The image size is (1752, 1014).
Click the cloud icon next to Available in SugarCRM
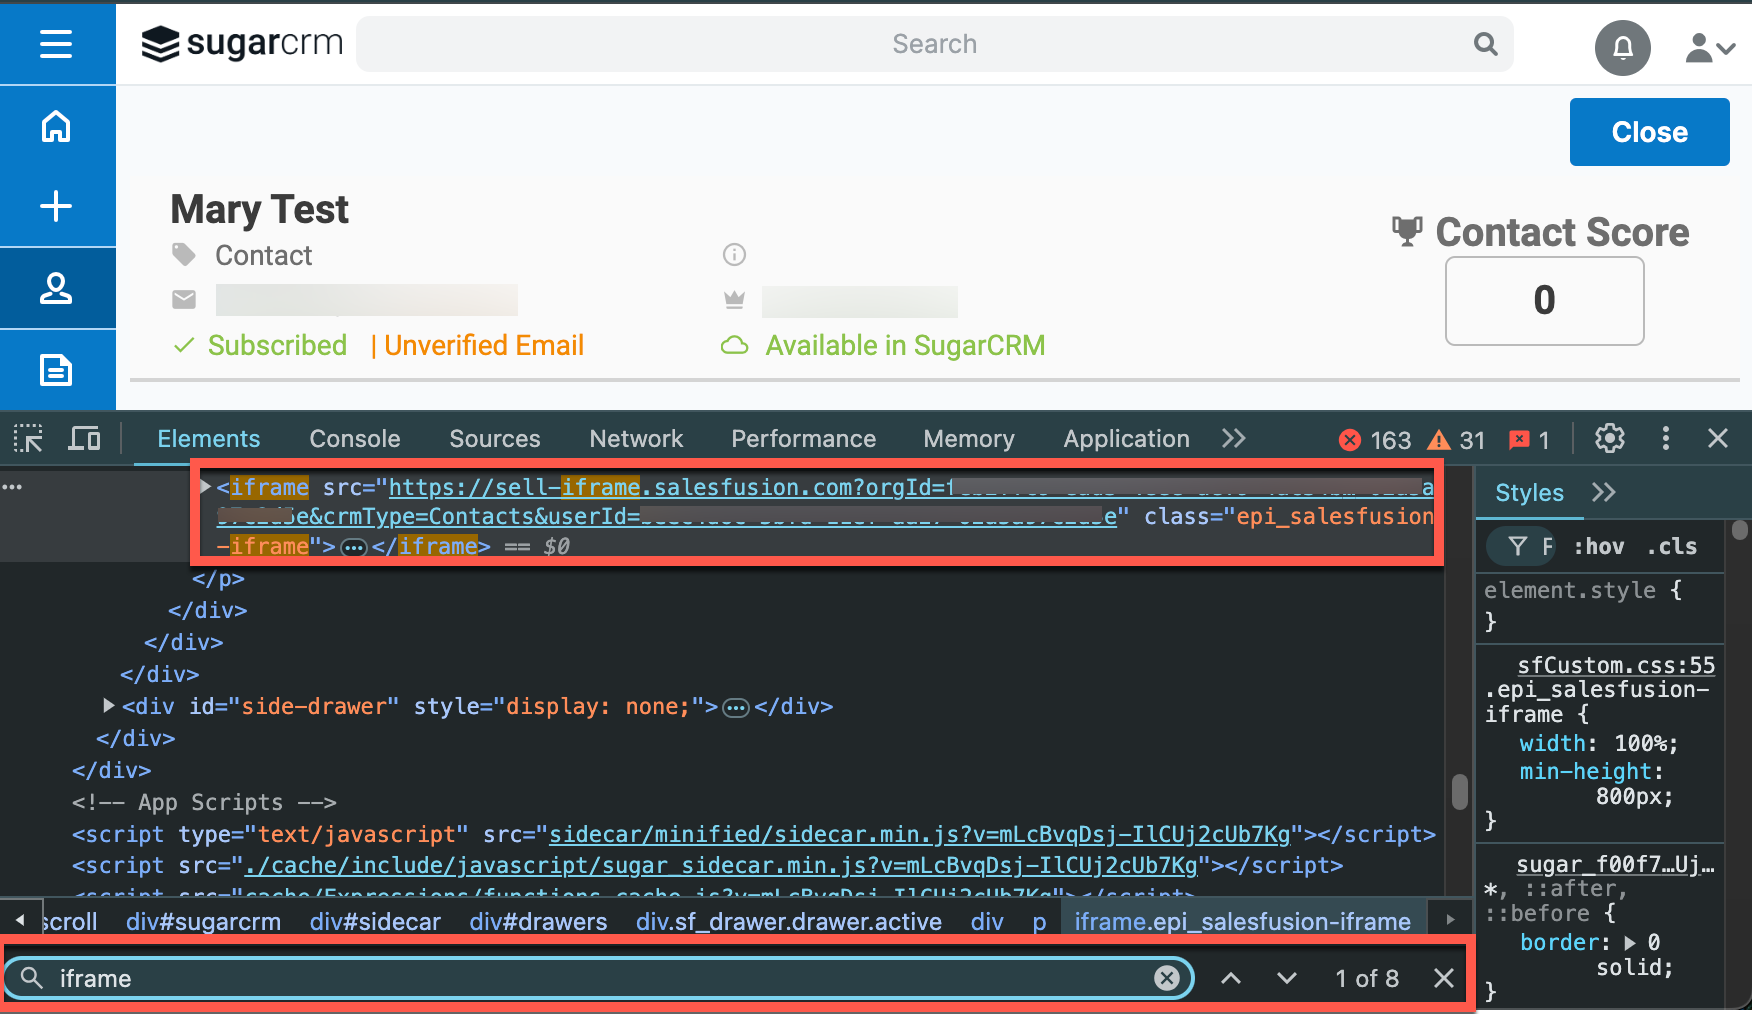[735, 346]
